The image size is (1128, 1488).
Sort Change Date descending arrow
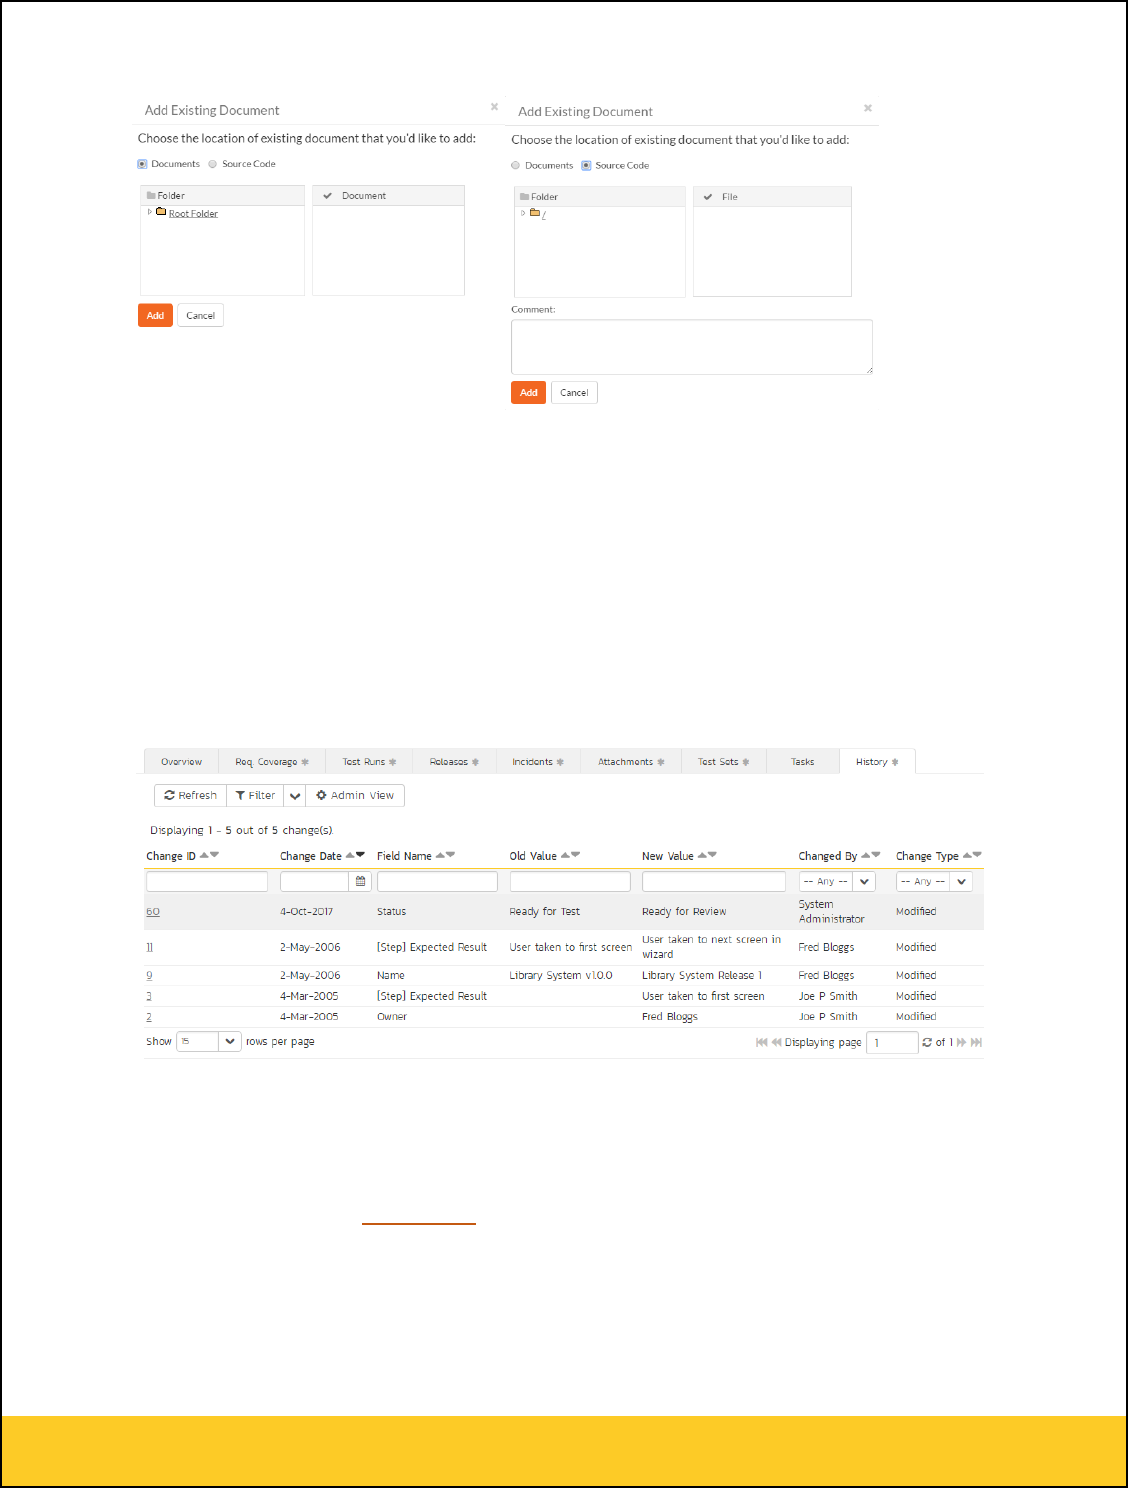[360, 855]
